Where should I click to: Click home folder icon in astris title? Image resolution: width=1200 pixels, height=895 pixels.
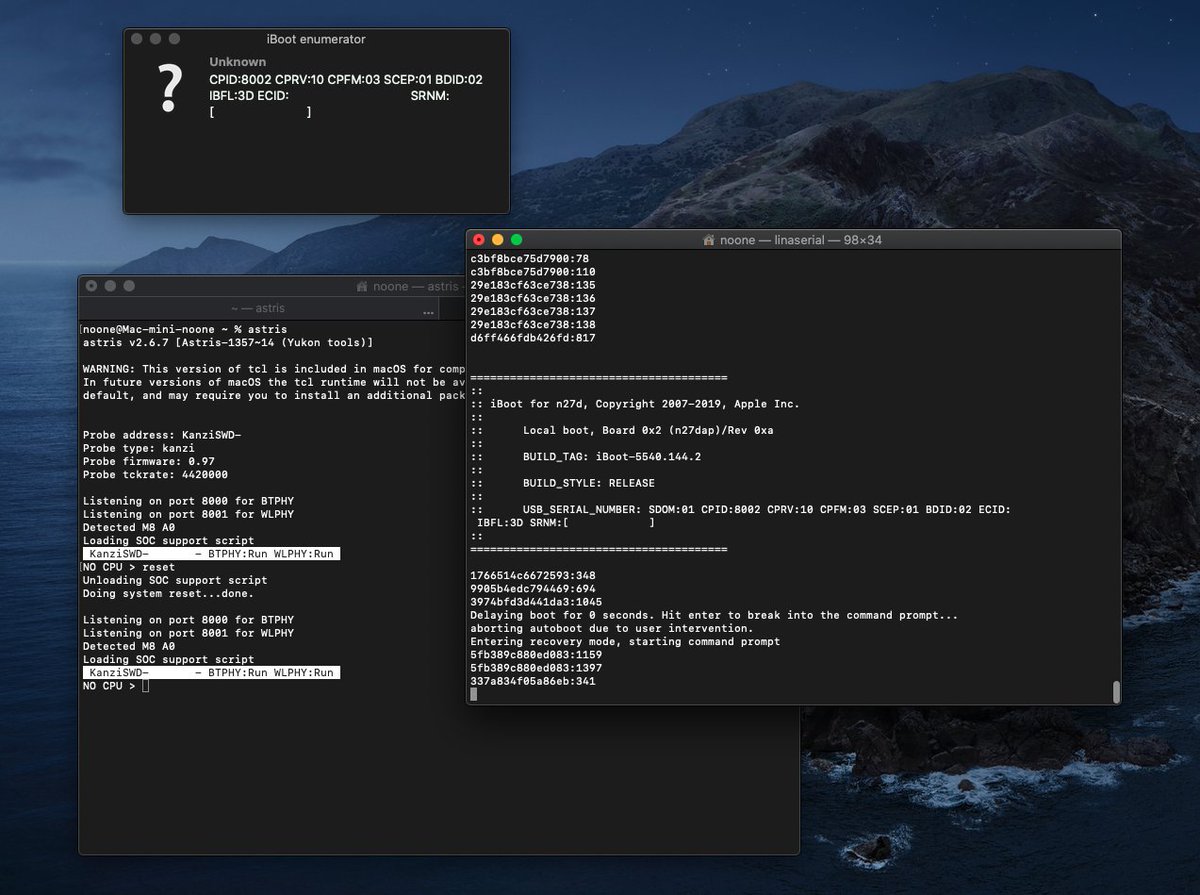[361, 286]
